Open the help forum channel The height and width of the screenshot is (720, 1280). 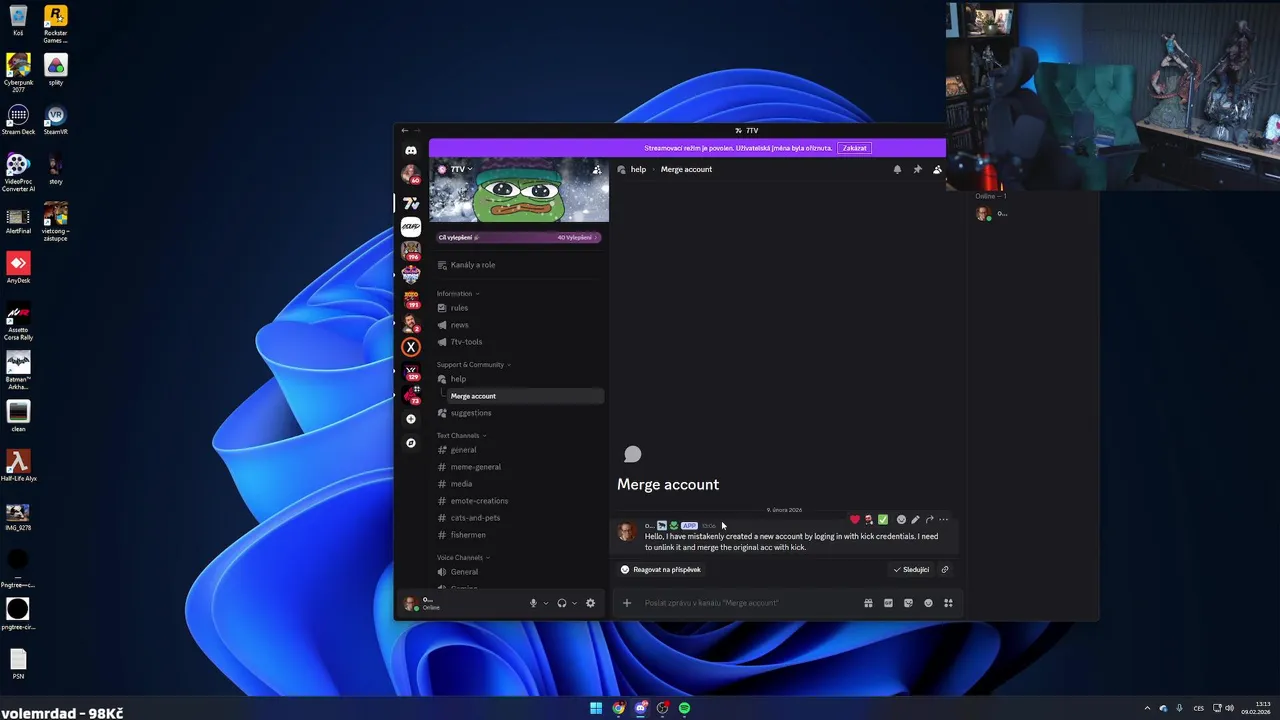[519, 379]
